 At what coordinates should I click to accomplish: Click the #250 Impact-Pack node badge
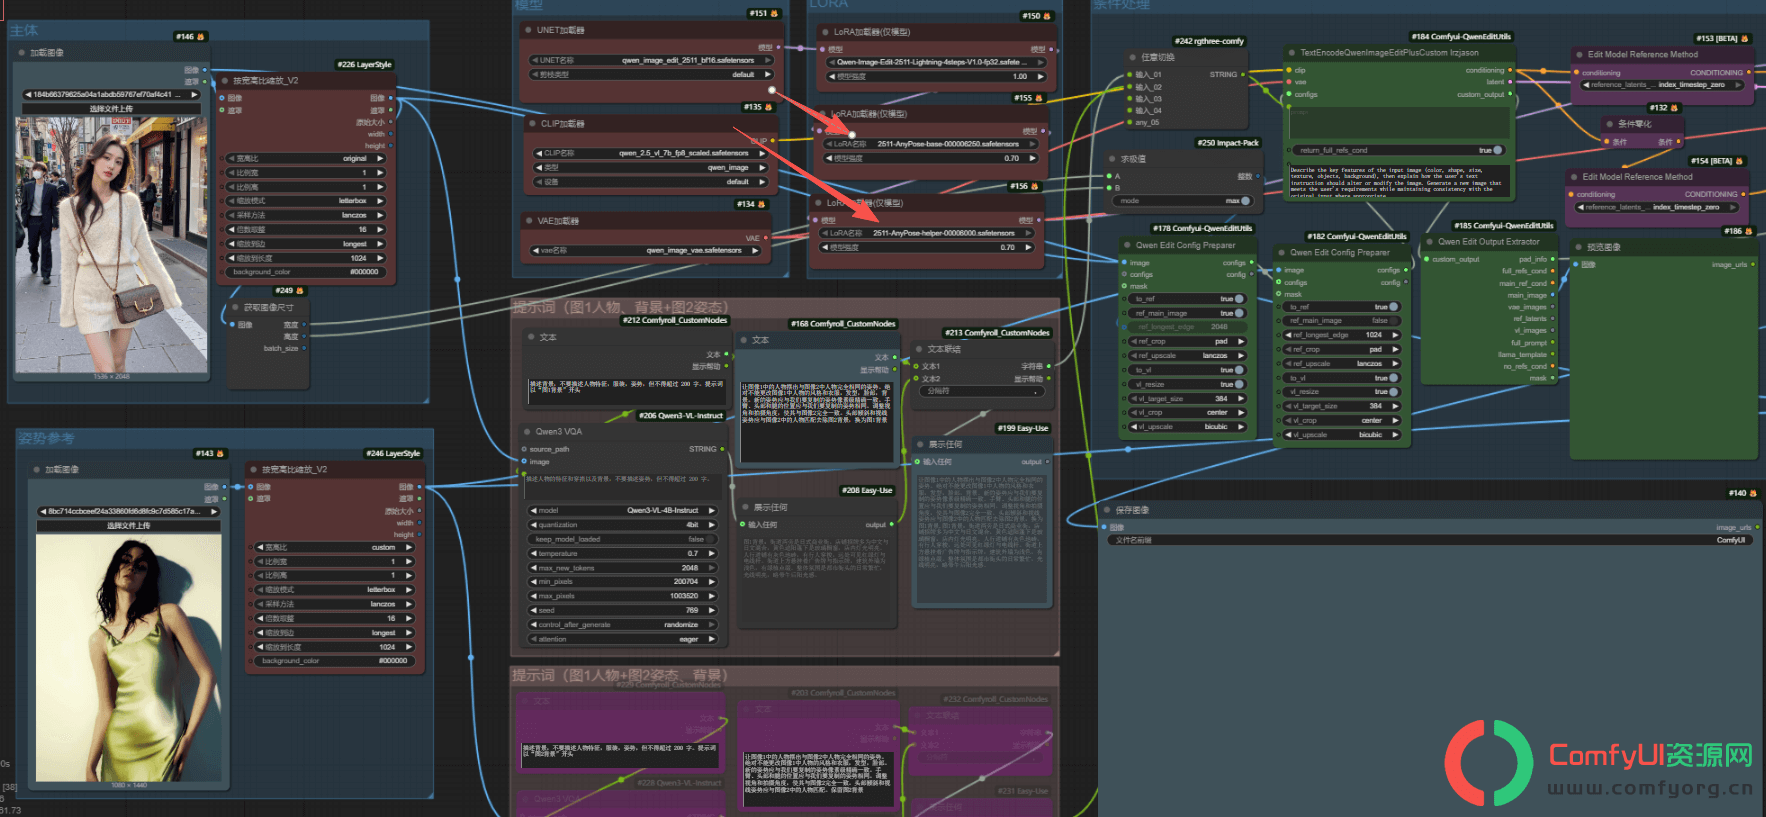pyautogui.click(x=1228, y=143)
